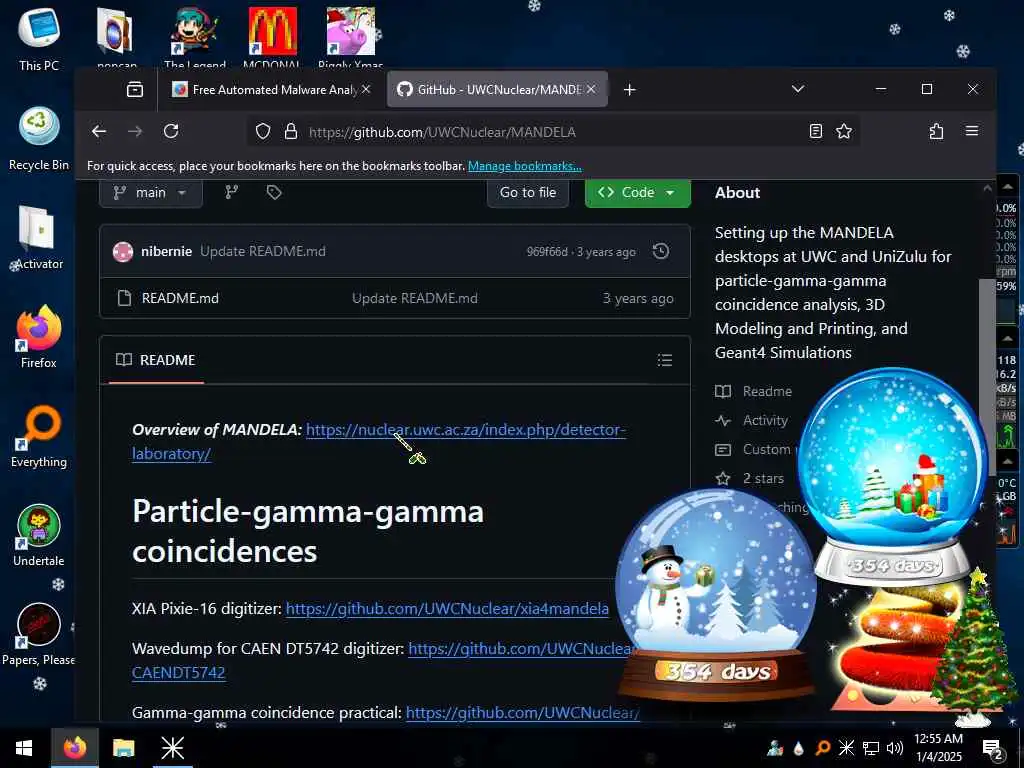
Task: Click Firefox taskbar button
Action: coord(74,748)
